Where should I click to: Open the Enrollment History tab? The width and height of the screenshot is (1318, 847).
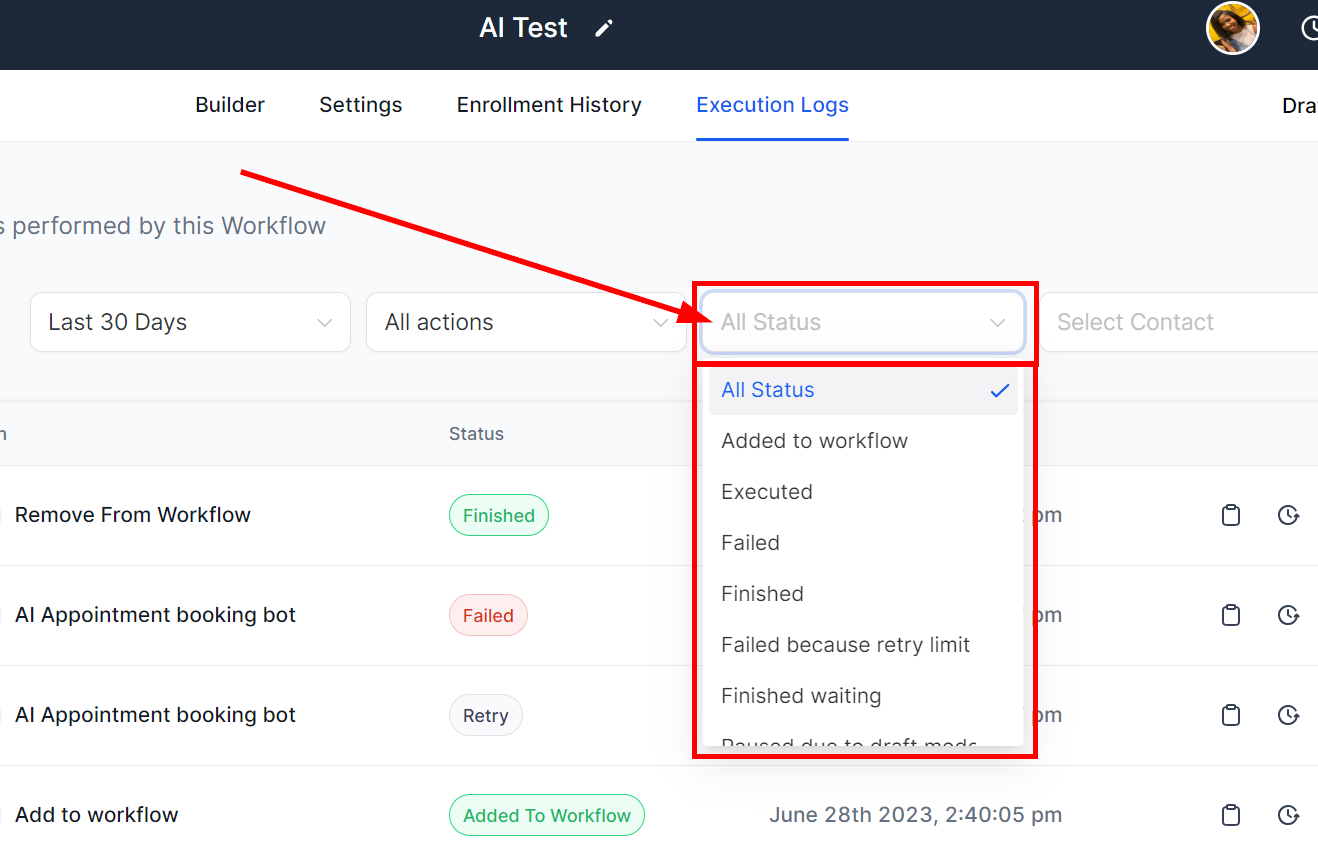click(549, 105)
